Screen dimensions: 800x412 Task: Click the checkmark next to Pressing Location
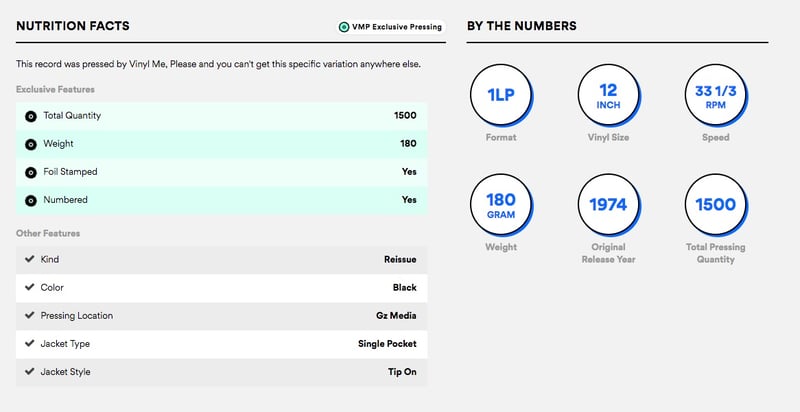click(29, 316)
